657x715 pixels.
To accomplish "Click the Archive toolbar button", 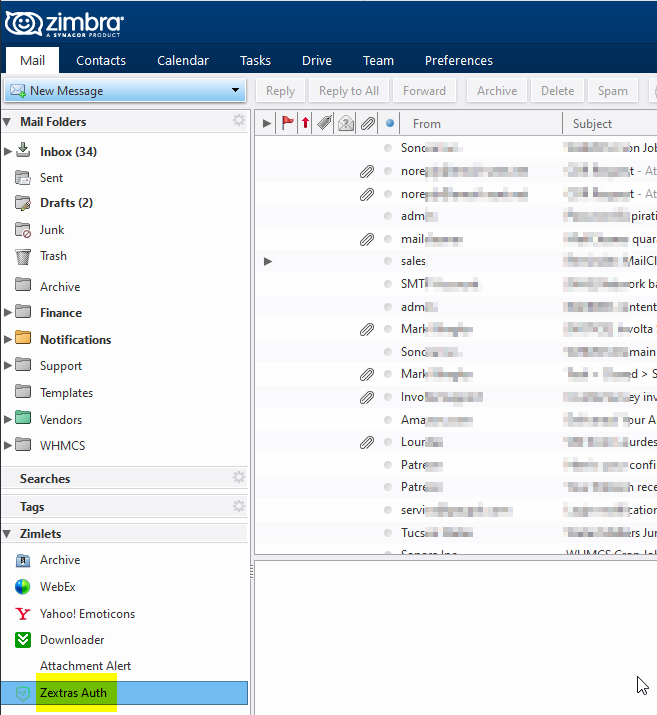I will [497, 91].
